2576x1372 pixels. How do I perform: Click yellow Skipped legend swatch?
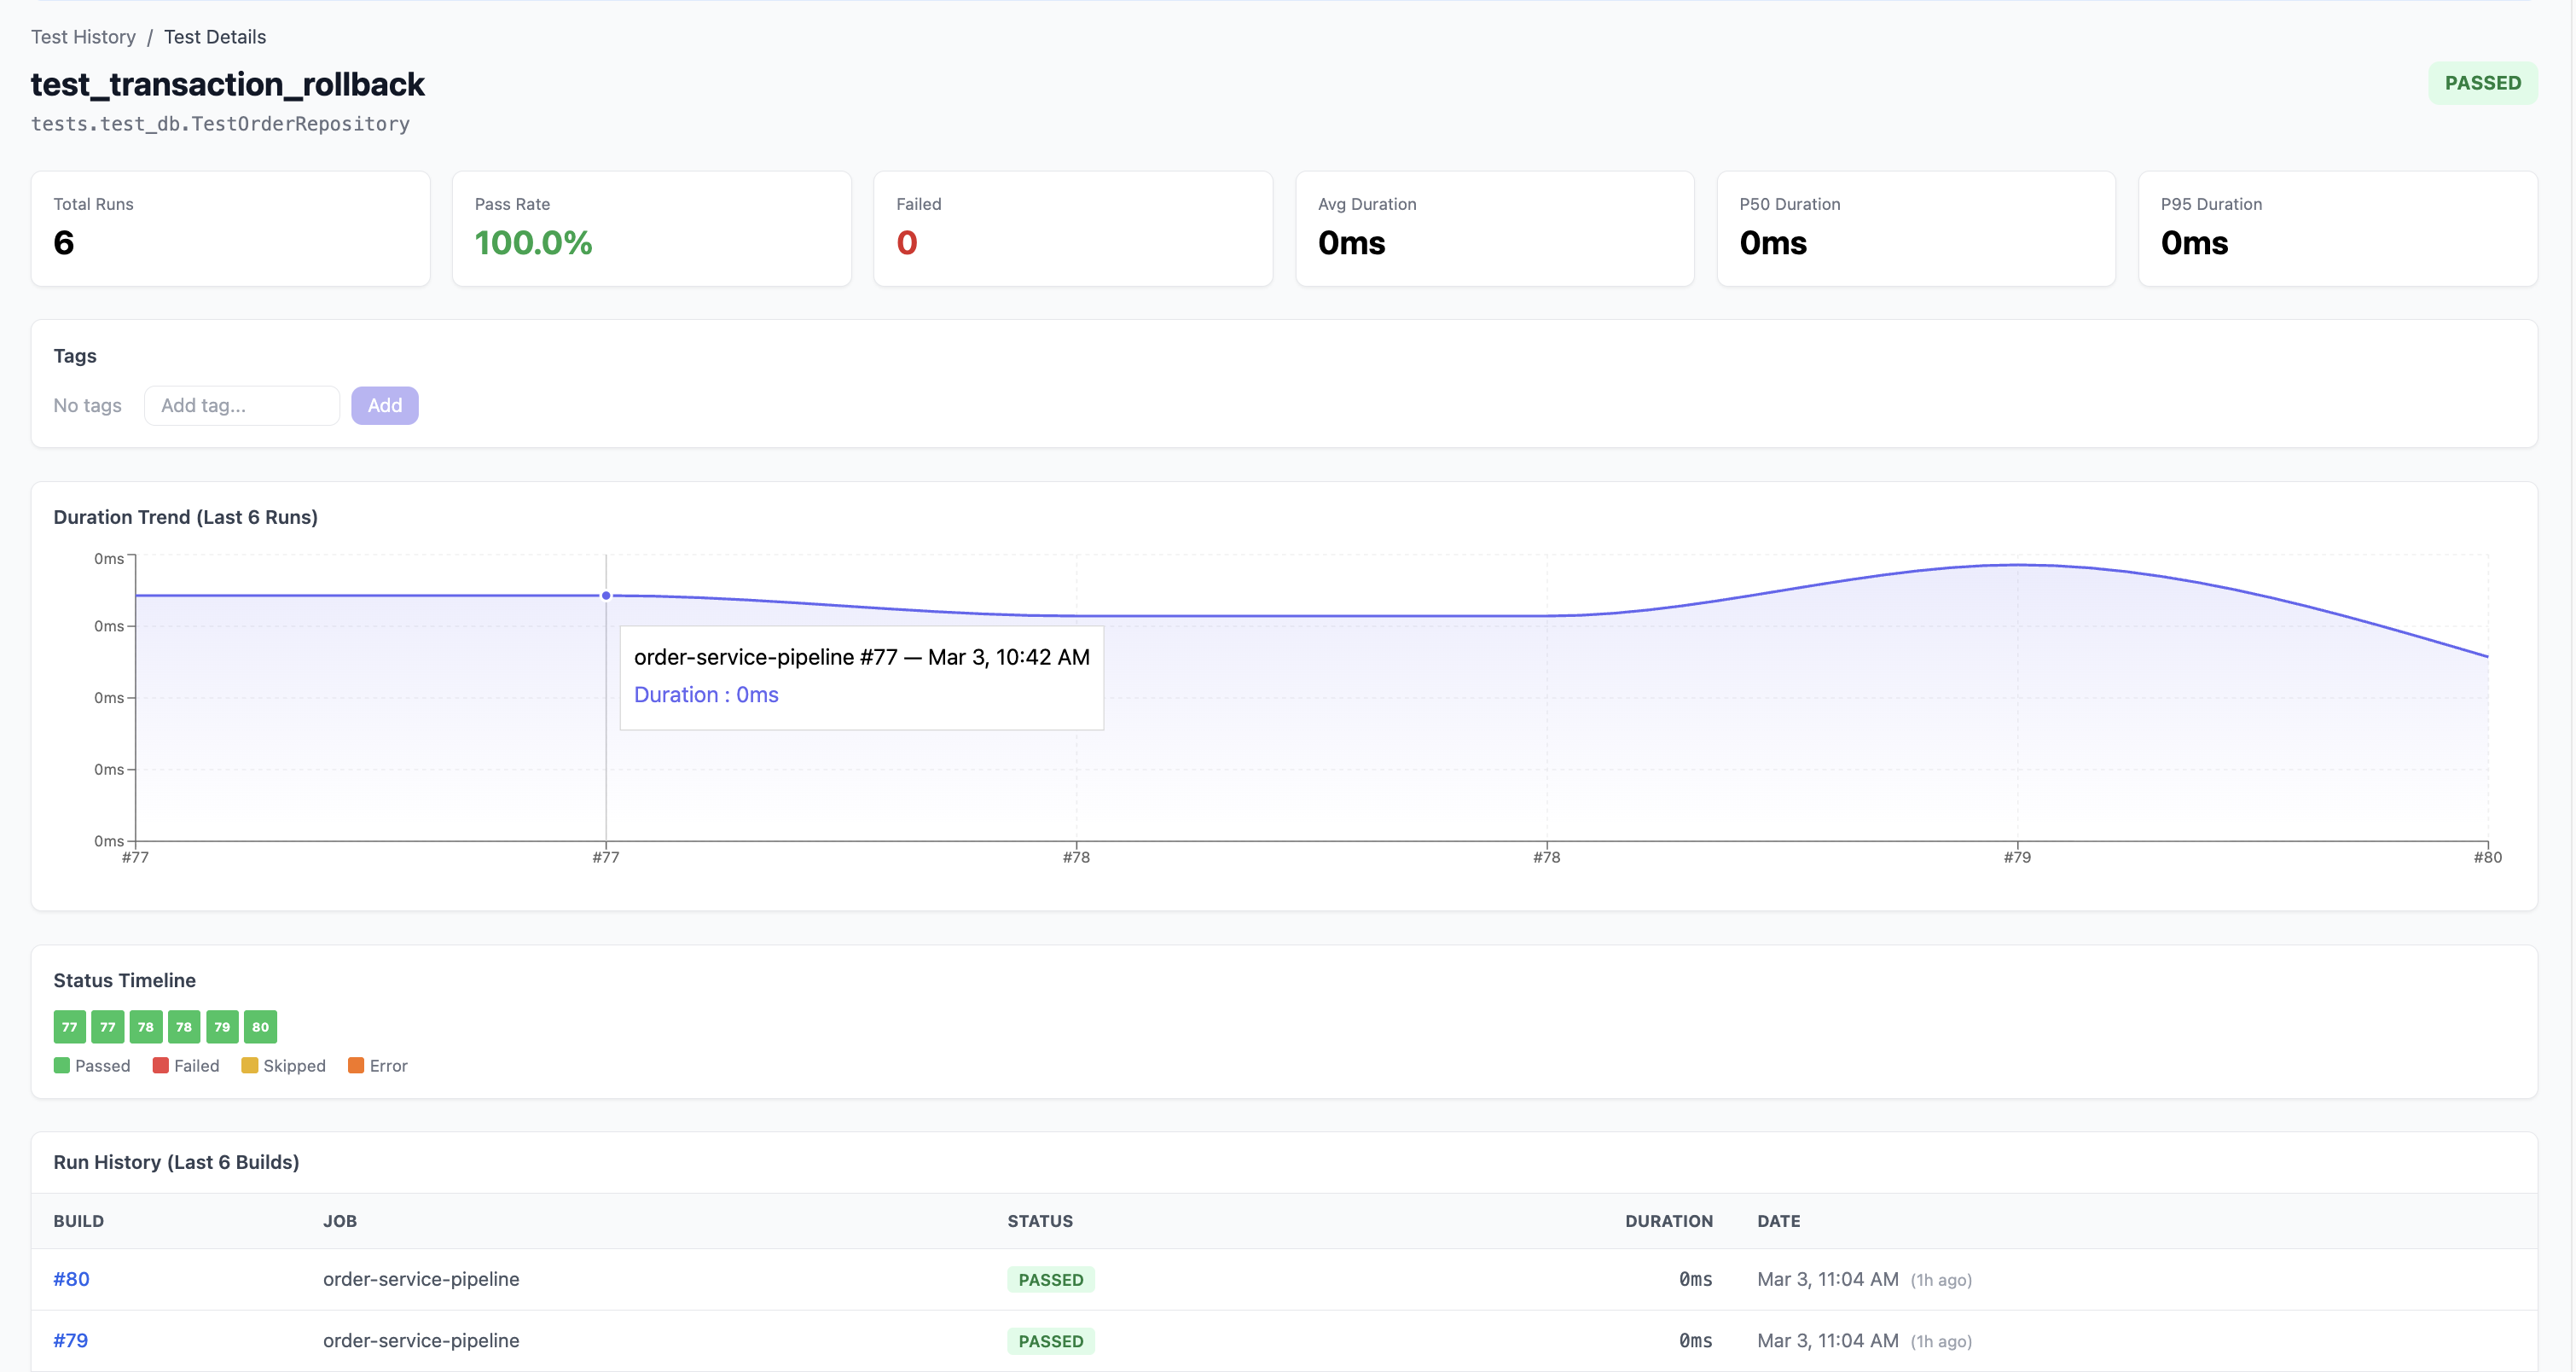(x=249, y=1066)
